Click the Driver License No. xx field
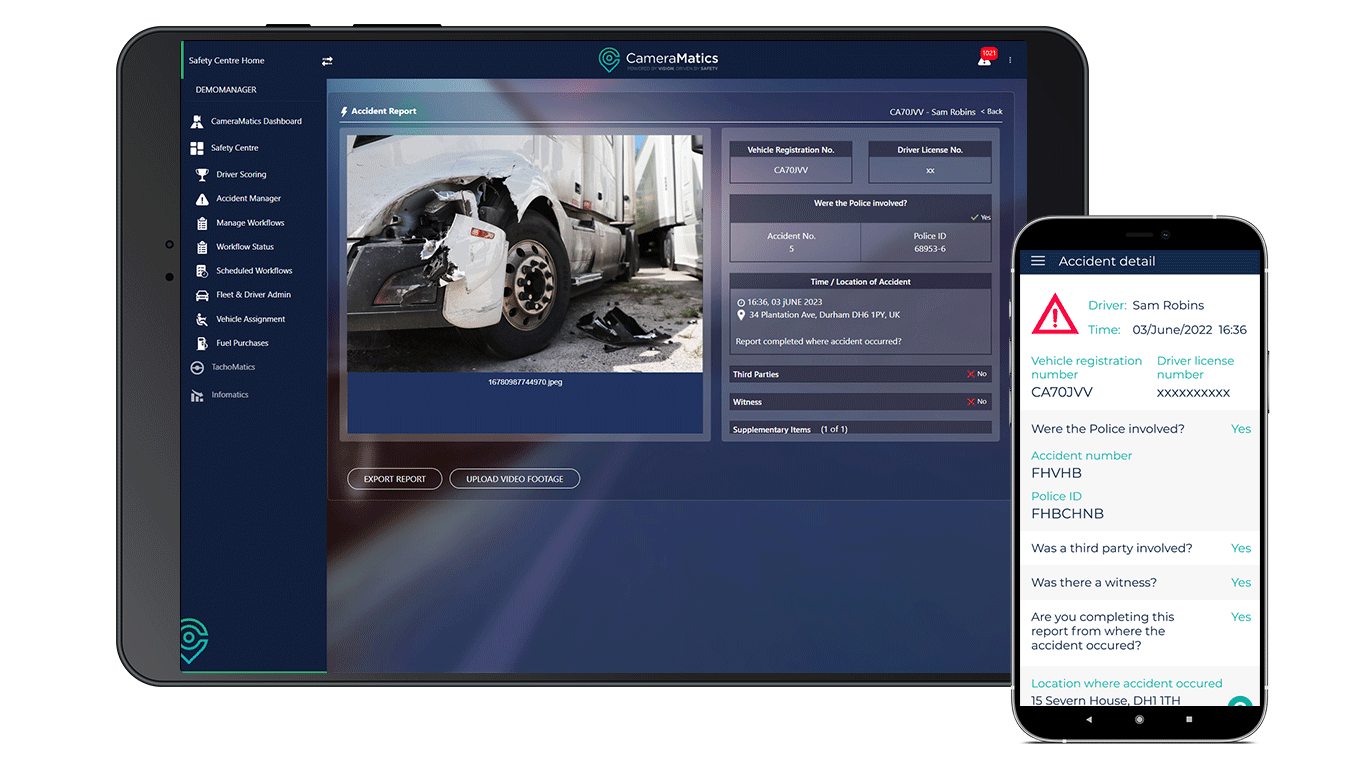1366x768 pixels. point(930,170)
